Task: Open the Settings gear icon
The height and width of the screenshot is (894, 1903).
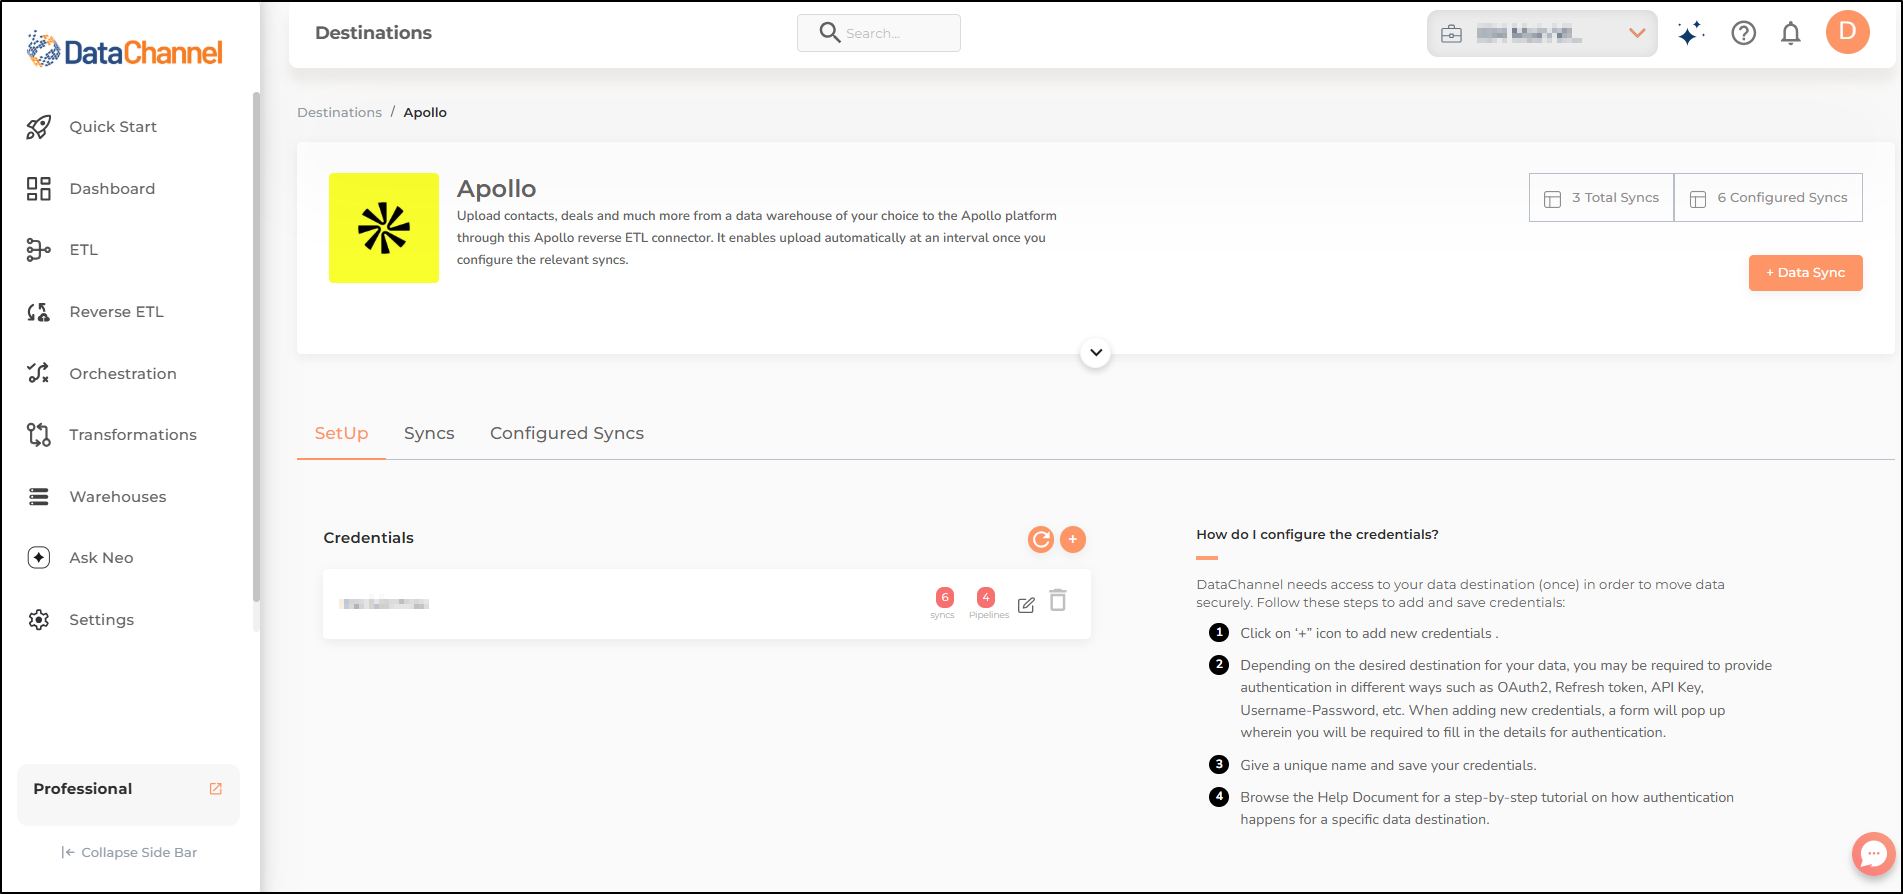Action: pos(39,620)
